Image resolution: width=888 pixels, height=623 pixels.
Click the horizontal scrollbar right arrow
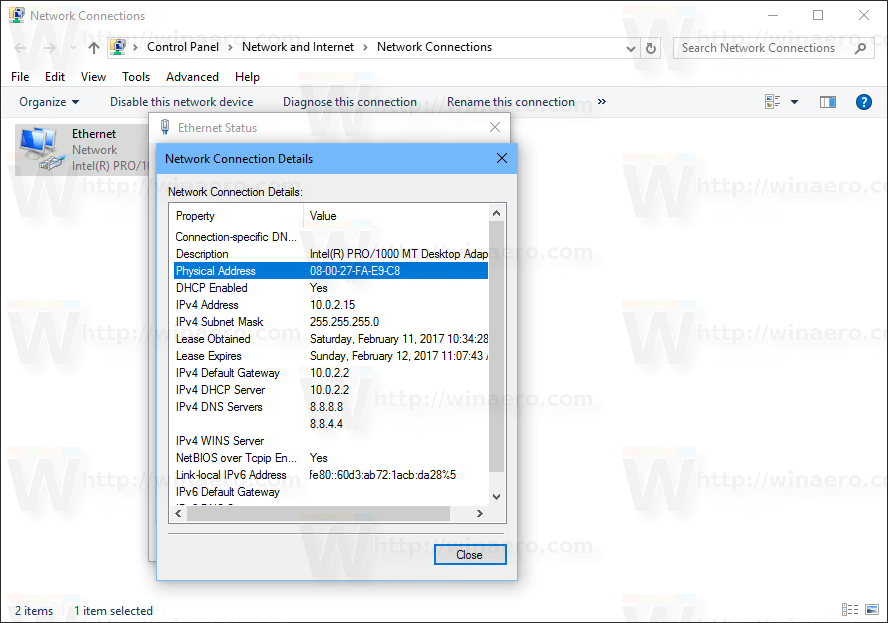coord(480,513)
